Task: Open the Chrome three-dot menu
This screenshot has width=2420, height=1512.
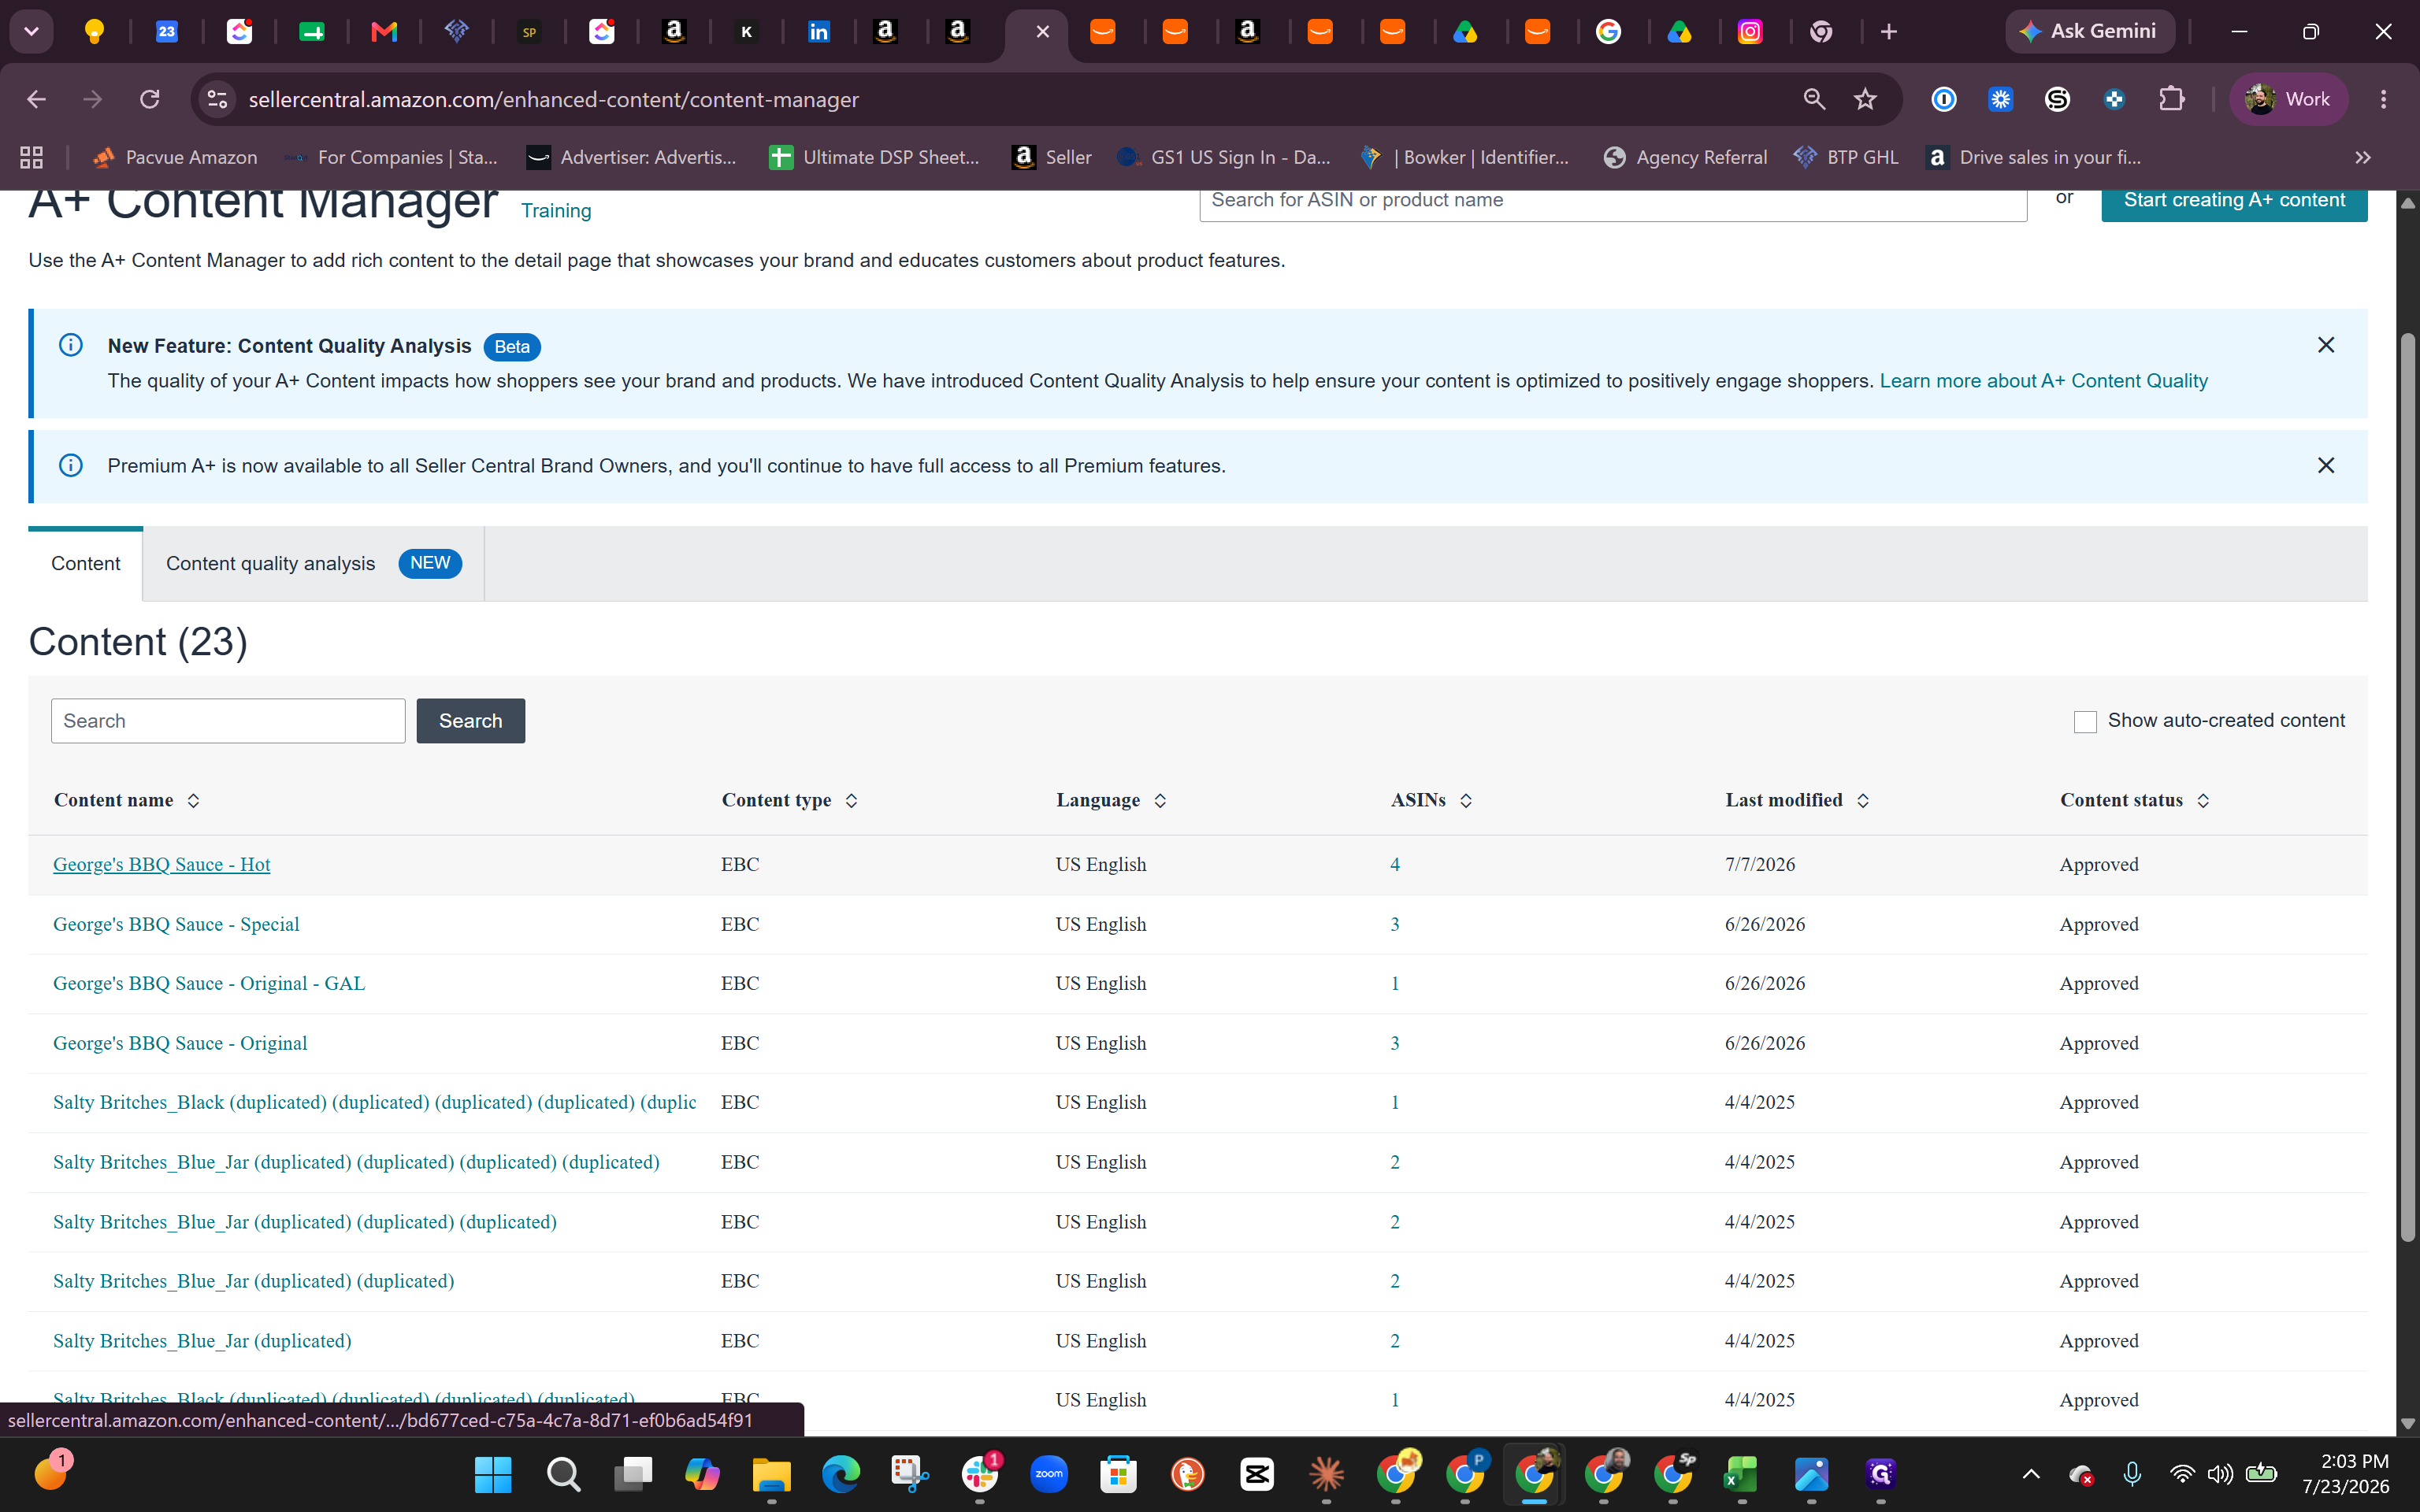Action: click(2383, 99)
